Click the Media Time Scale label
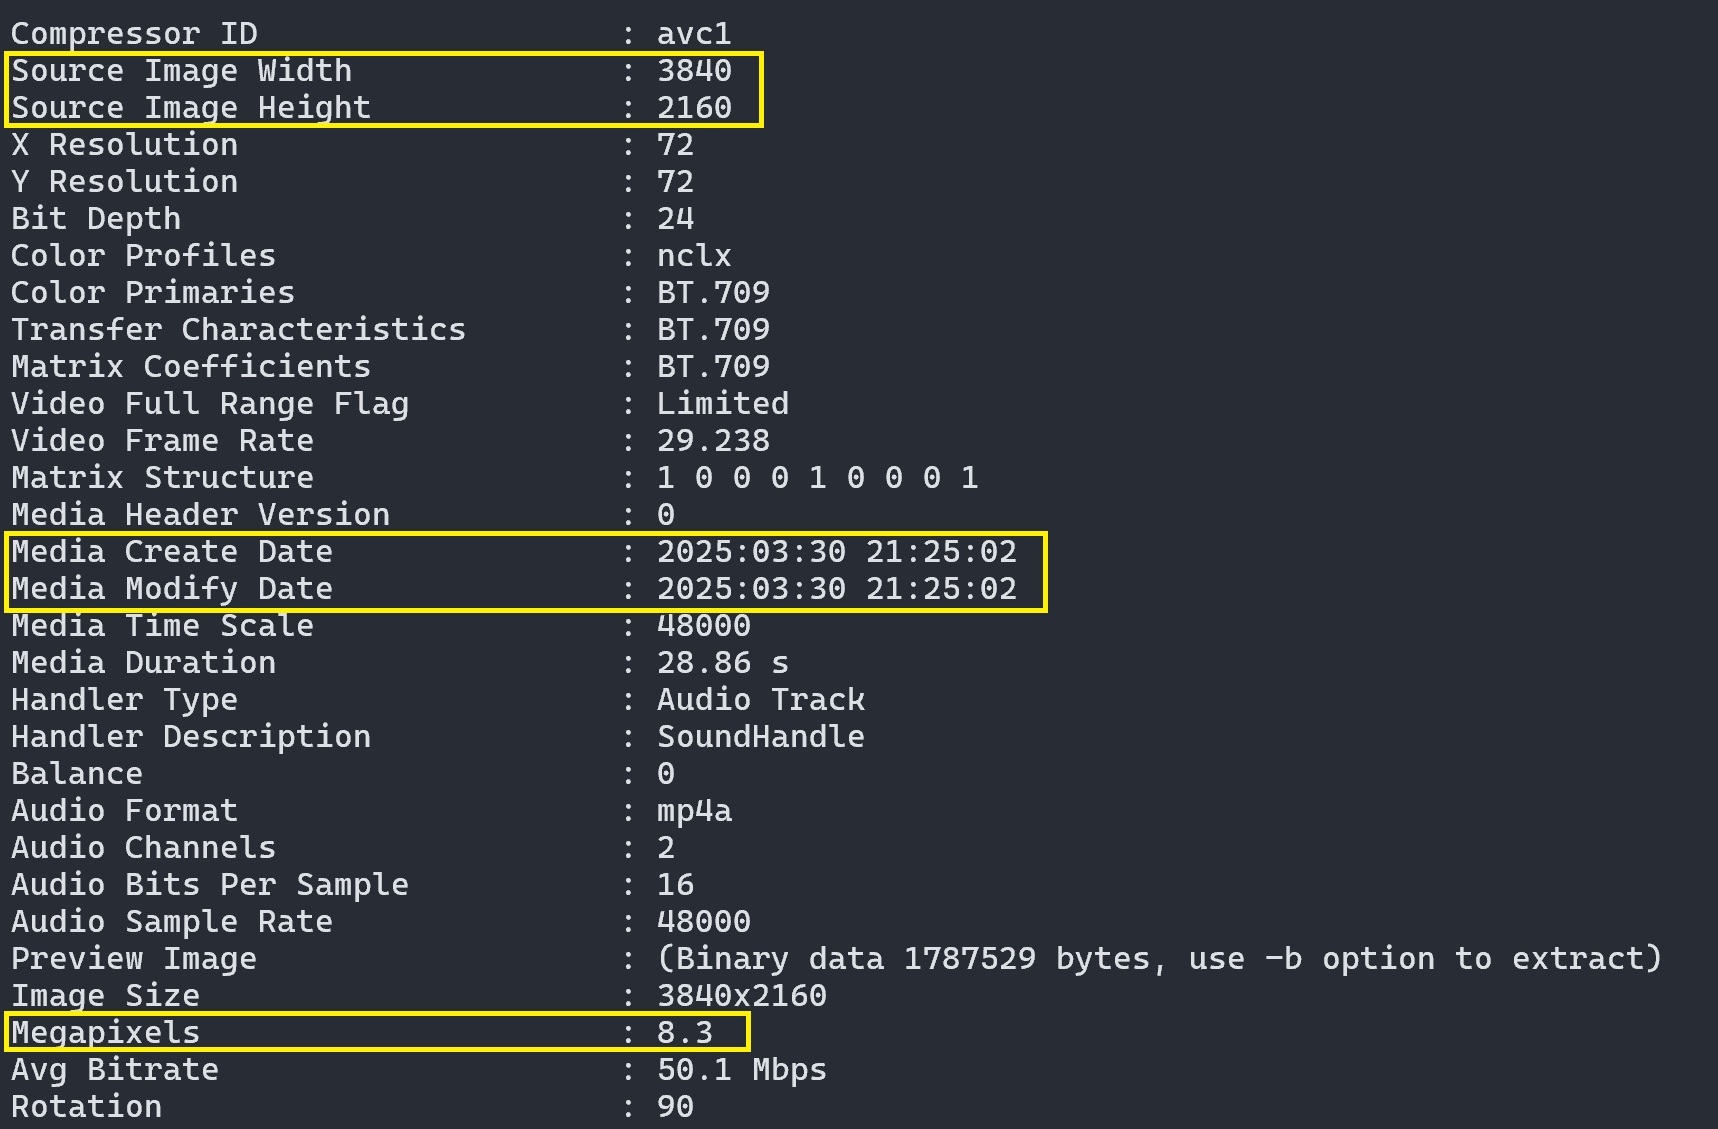The width and height of the screenshot is (1718, 1129). click(162, 626)
